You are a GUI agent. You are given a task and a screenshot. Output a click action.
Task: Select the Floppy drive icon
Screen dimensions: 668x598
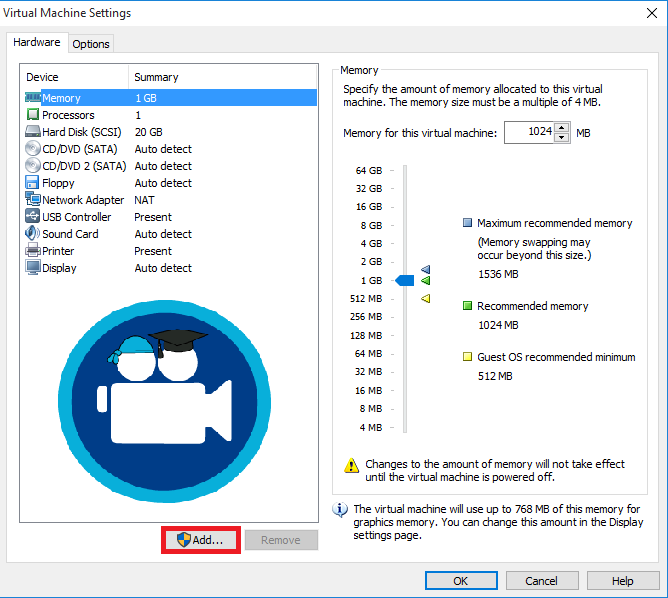tap(32, 183)
